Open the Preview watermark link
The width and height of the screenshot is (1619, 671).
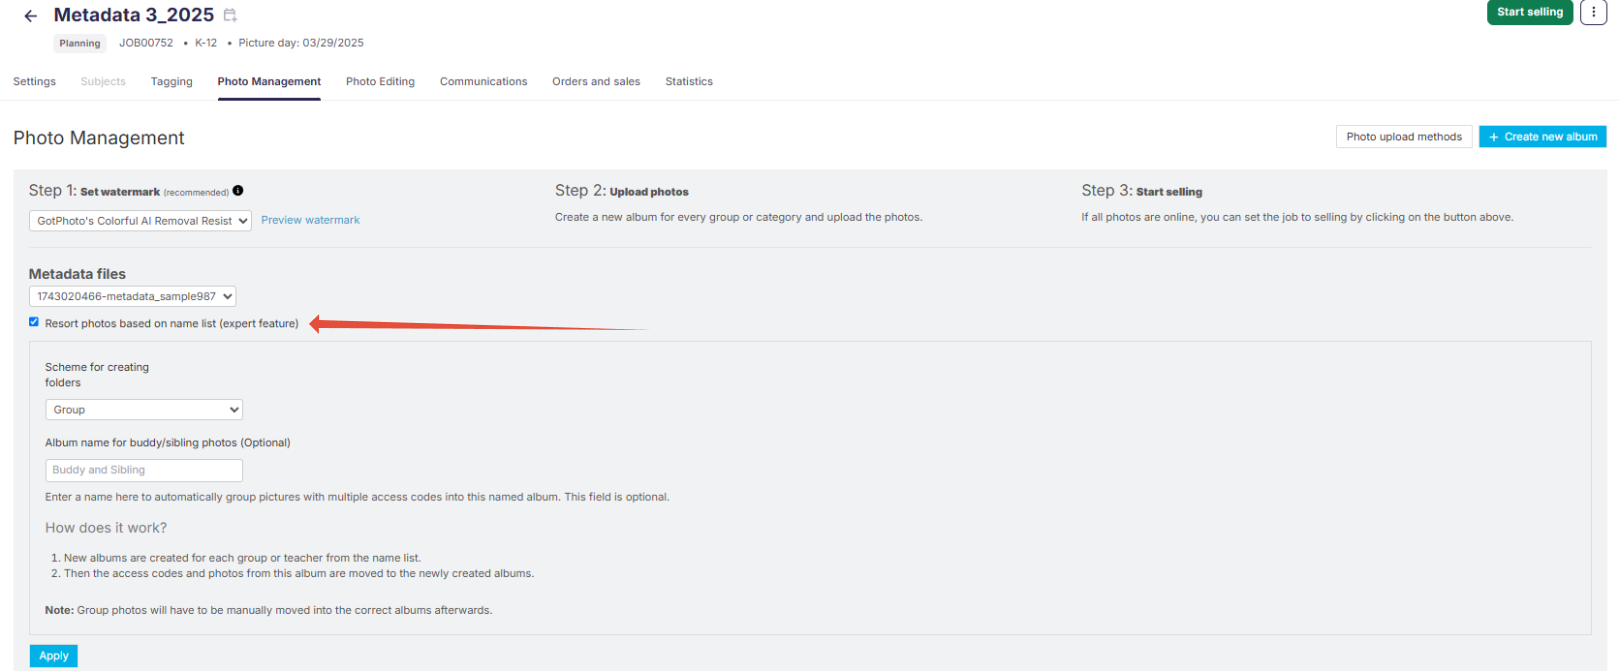(x=310, y=220)
